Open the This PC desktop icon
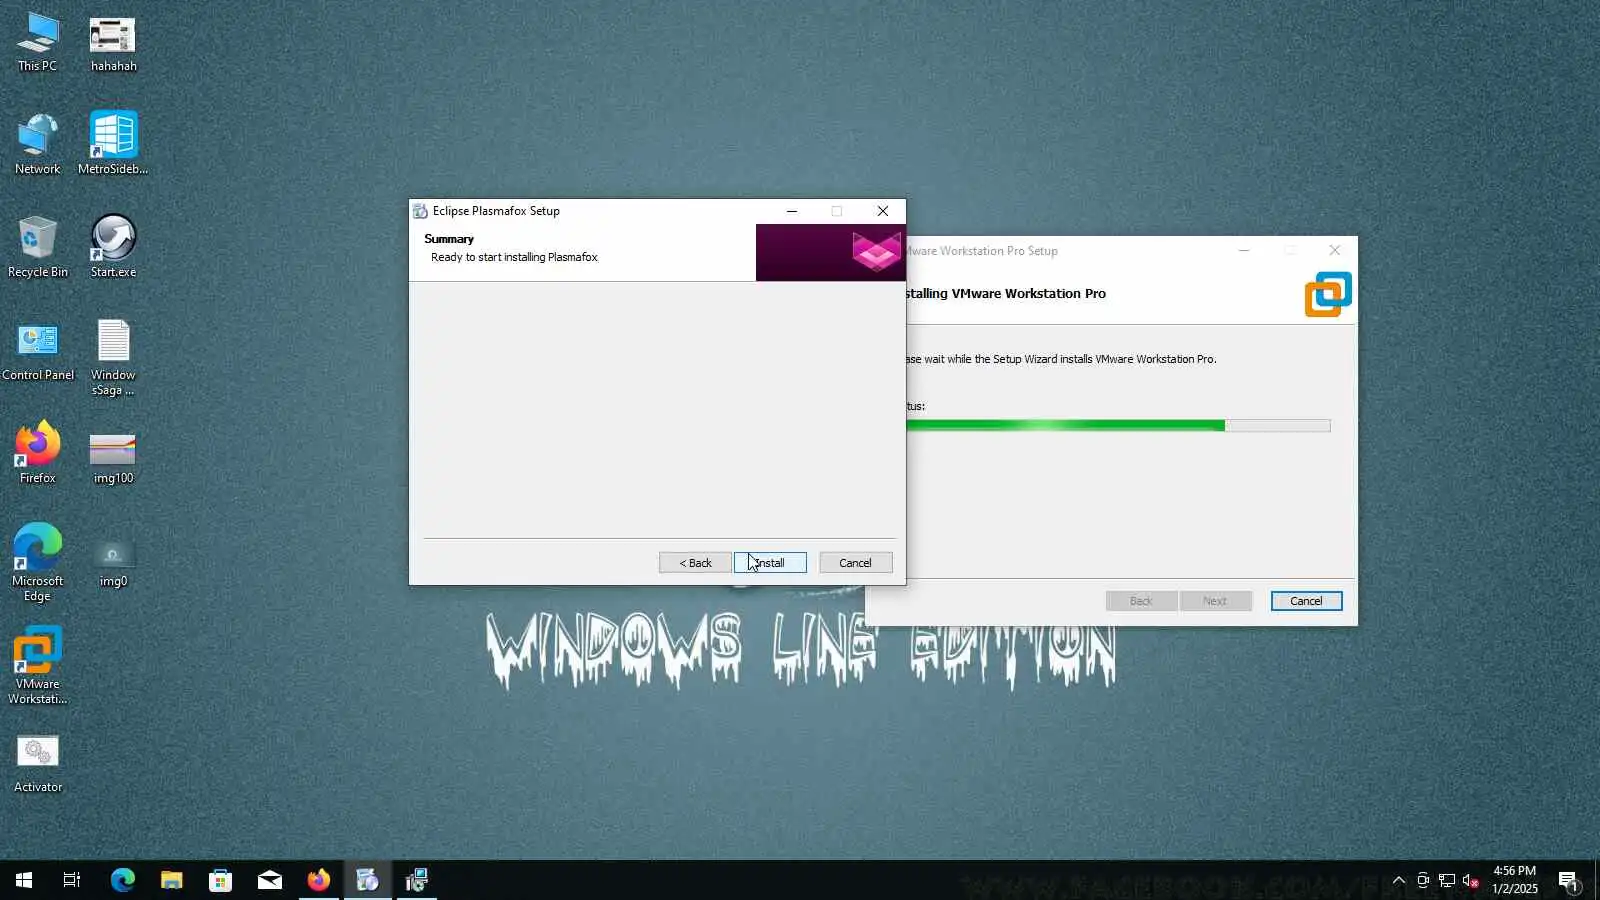This screenshot has width=1600, height=900. pos(37,42)
